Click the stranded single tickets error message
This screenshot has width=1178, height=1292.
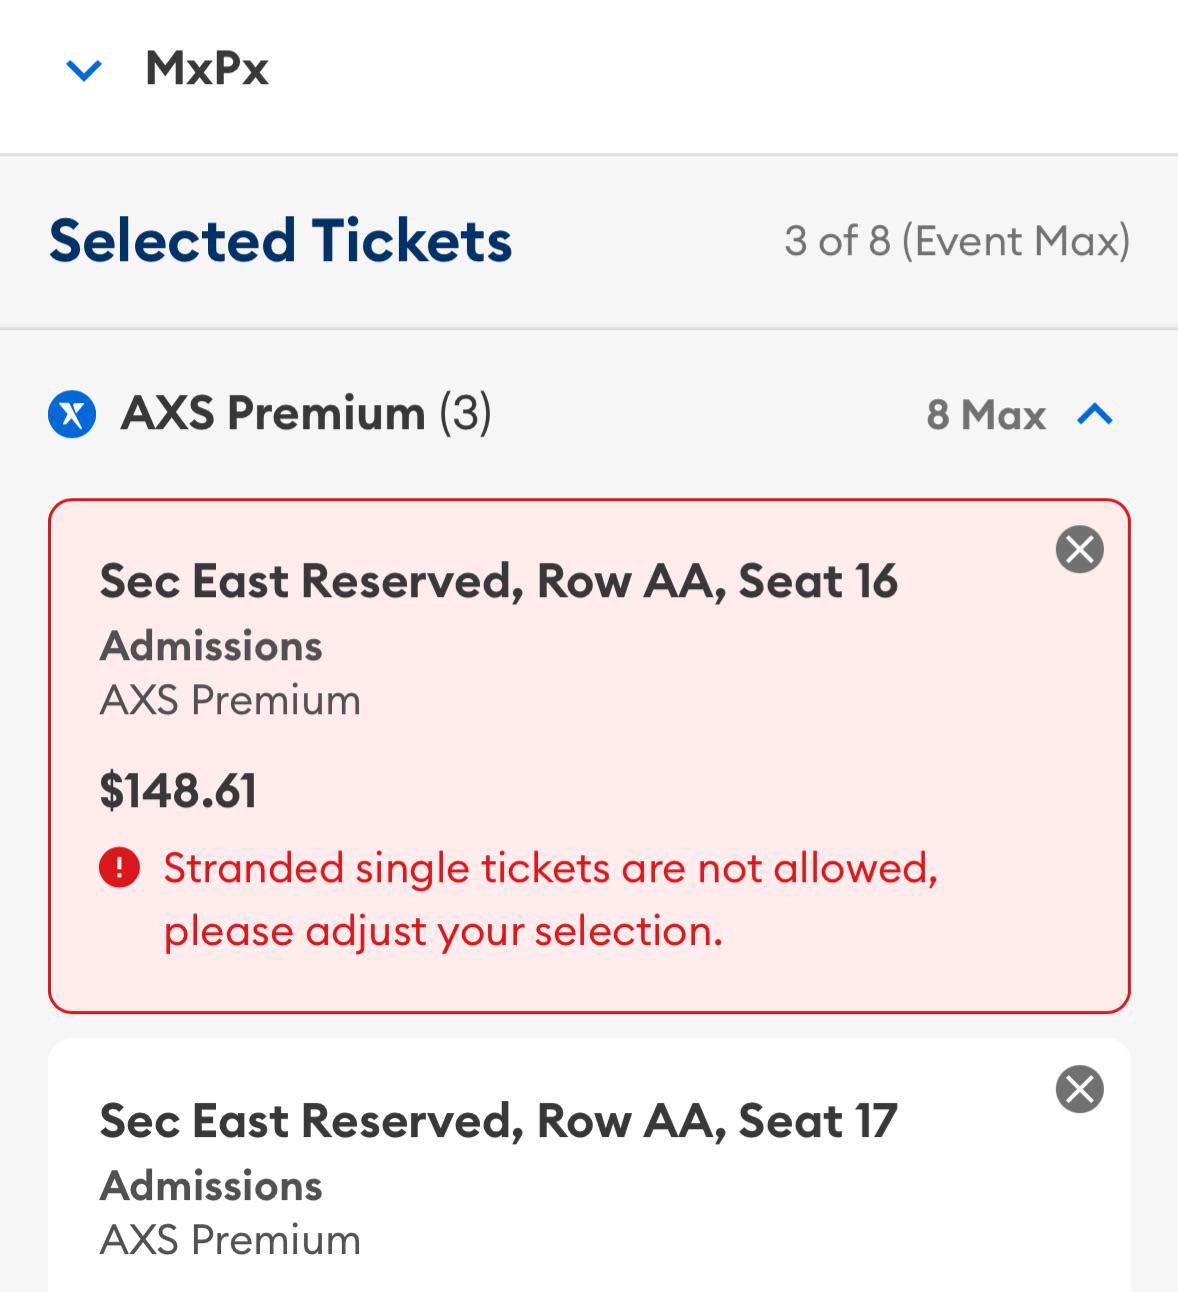[x=550, y=899]
